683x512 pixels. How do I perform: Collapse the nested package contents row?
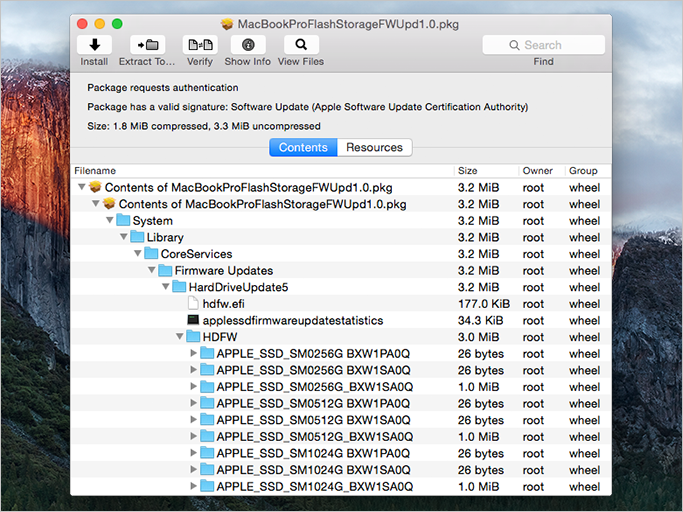[x=95, y=203]
